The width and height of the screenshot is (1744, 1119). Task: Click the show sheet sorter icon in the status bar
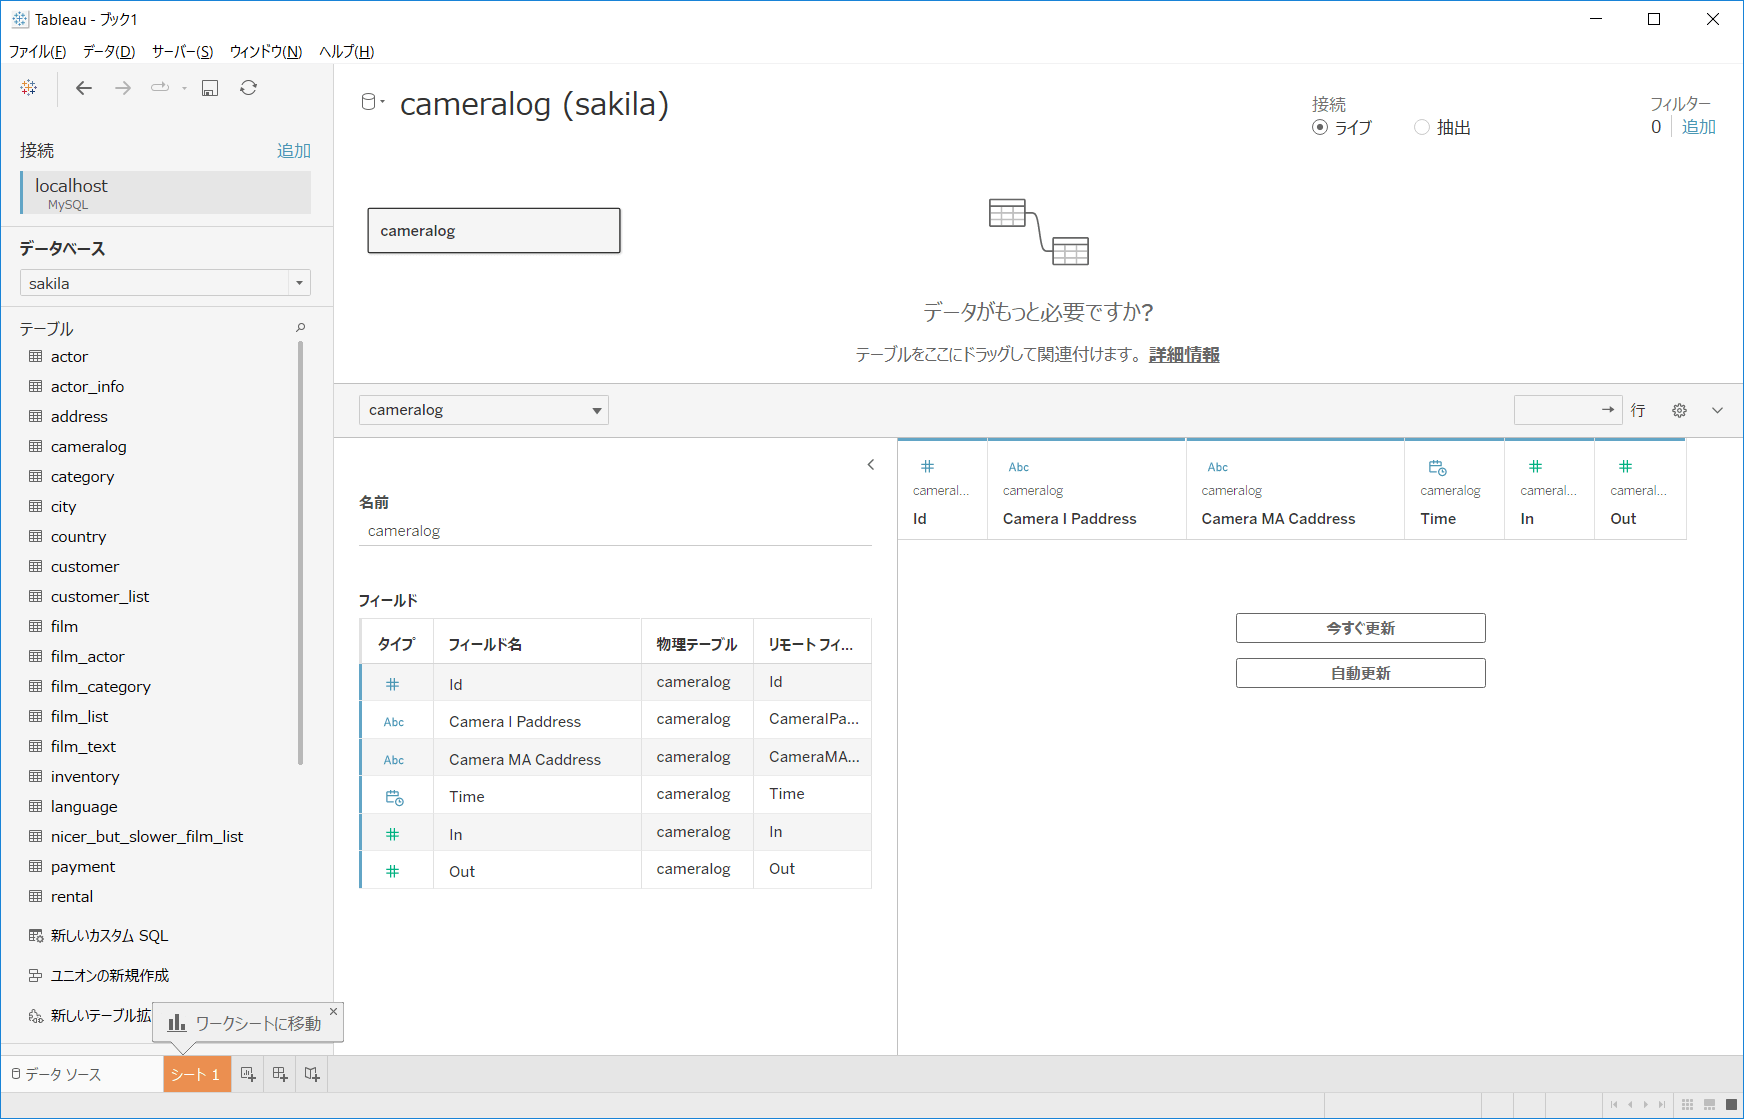click(x=1687, y=1105)
